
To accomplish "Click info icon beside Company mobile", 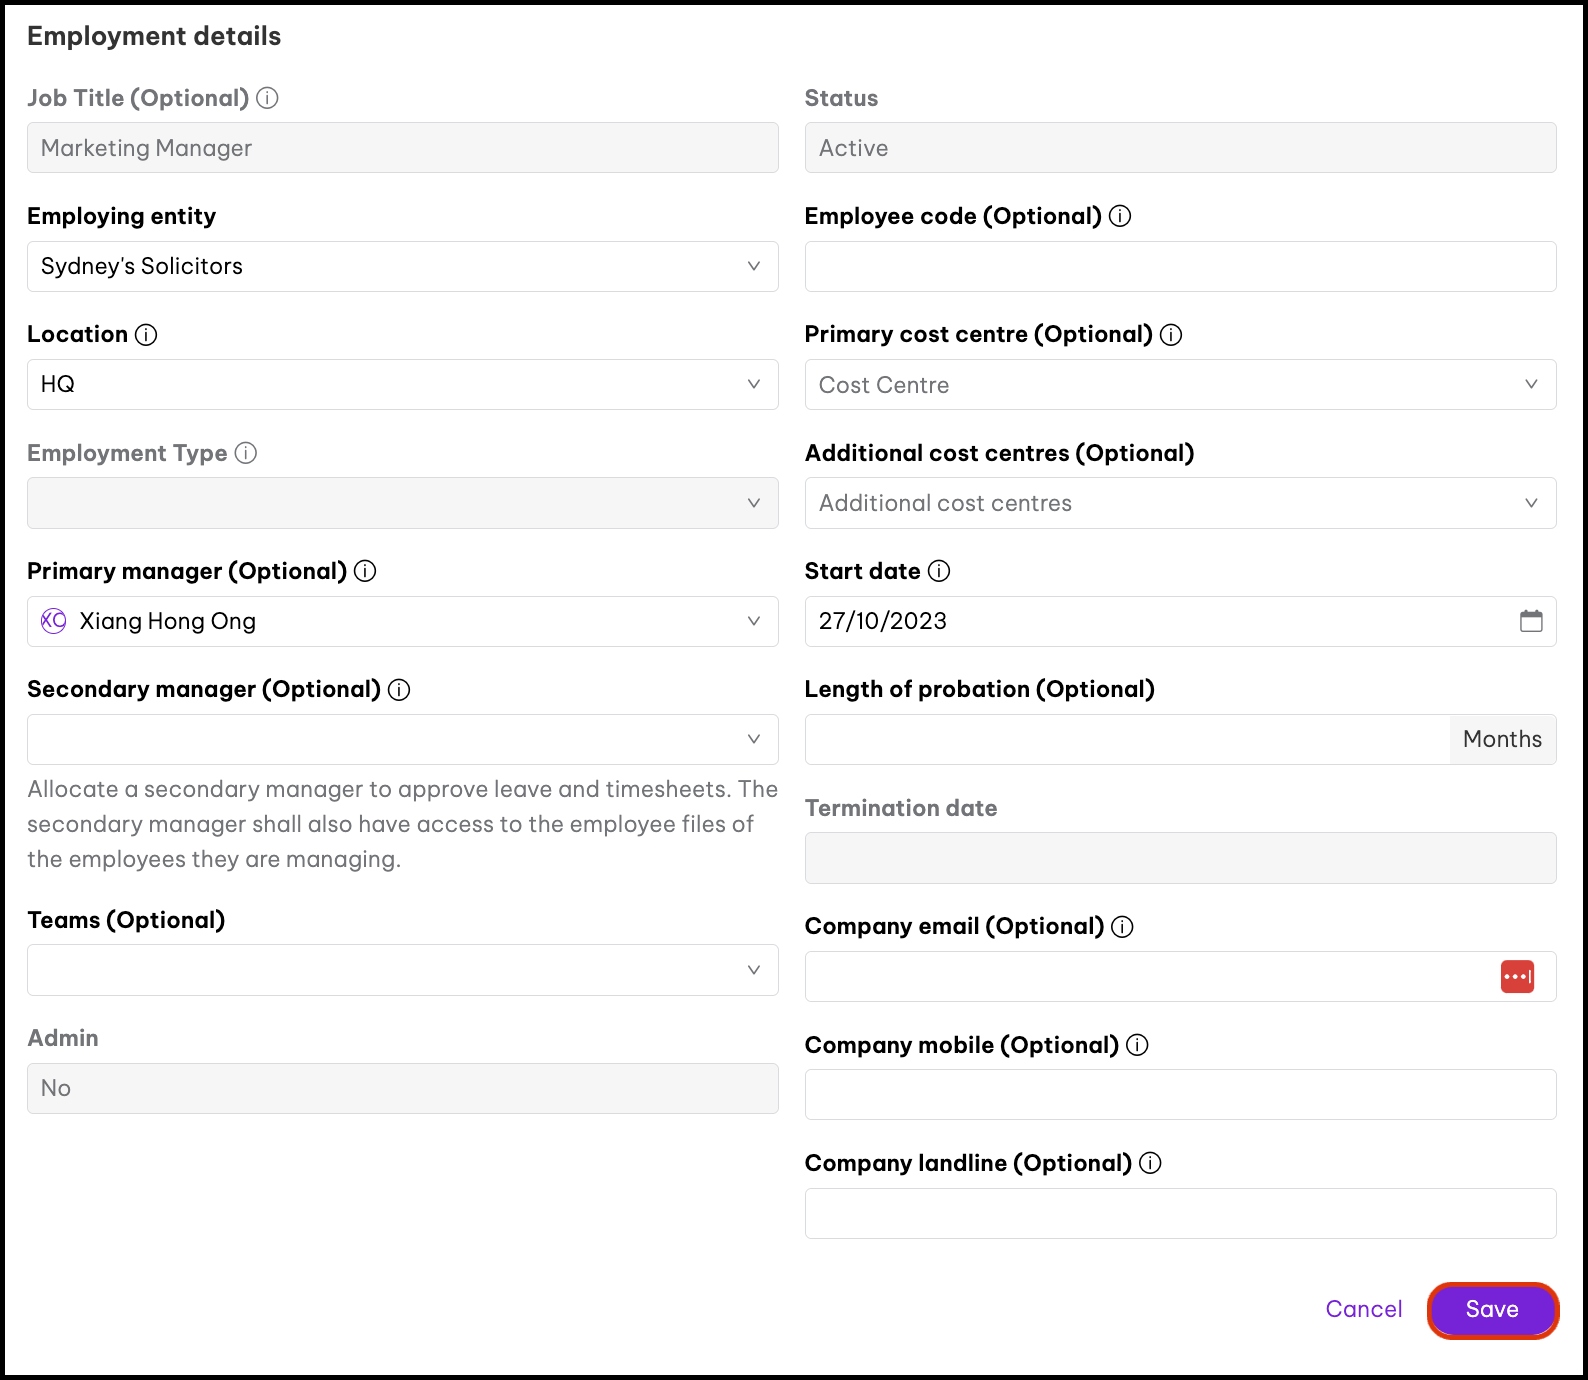I will click(1137, 1045).
